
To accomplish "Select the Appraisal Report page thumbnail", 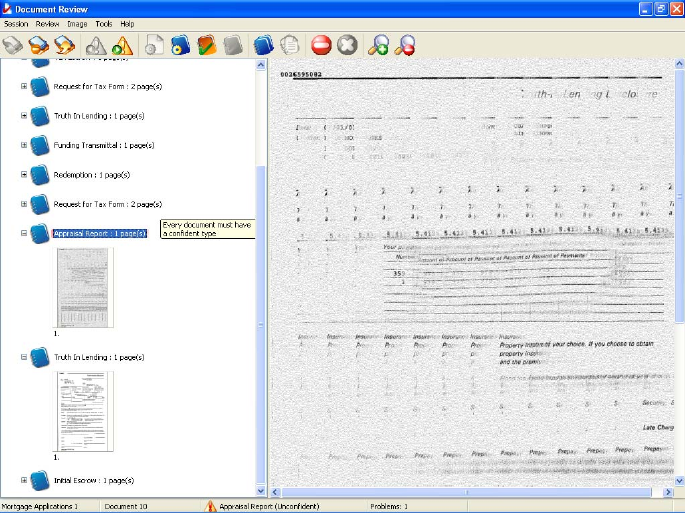I will point(84,287).
